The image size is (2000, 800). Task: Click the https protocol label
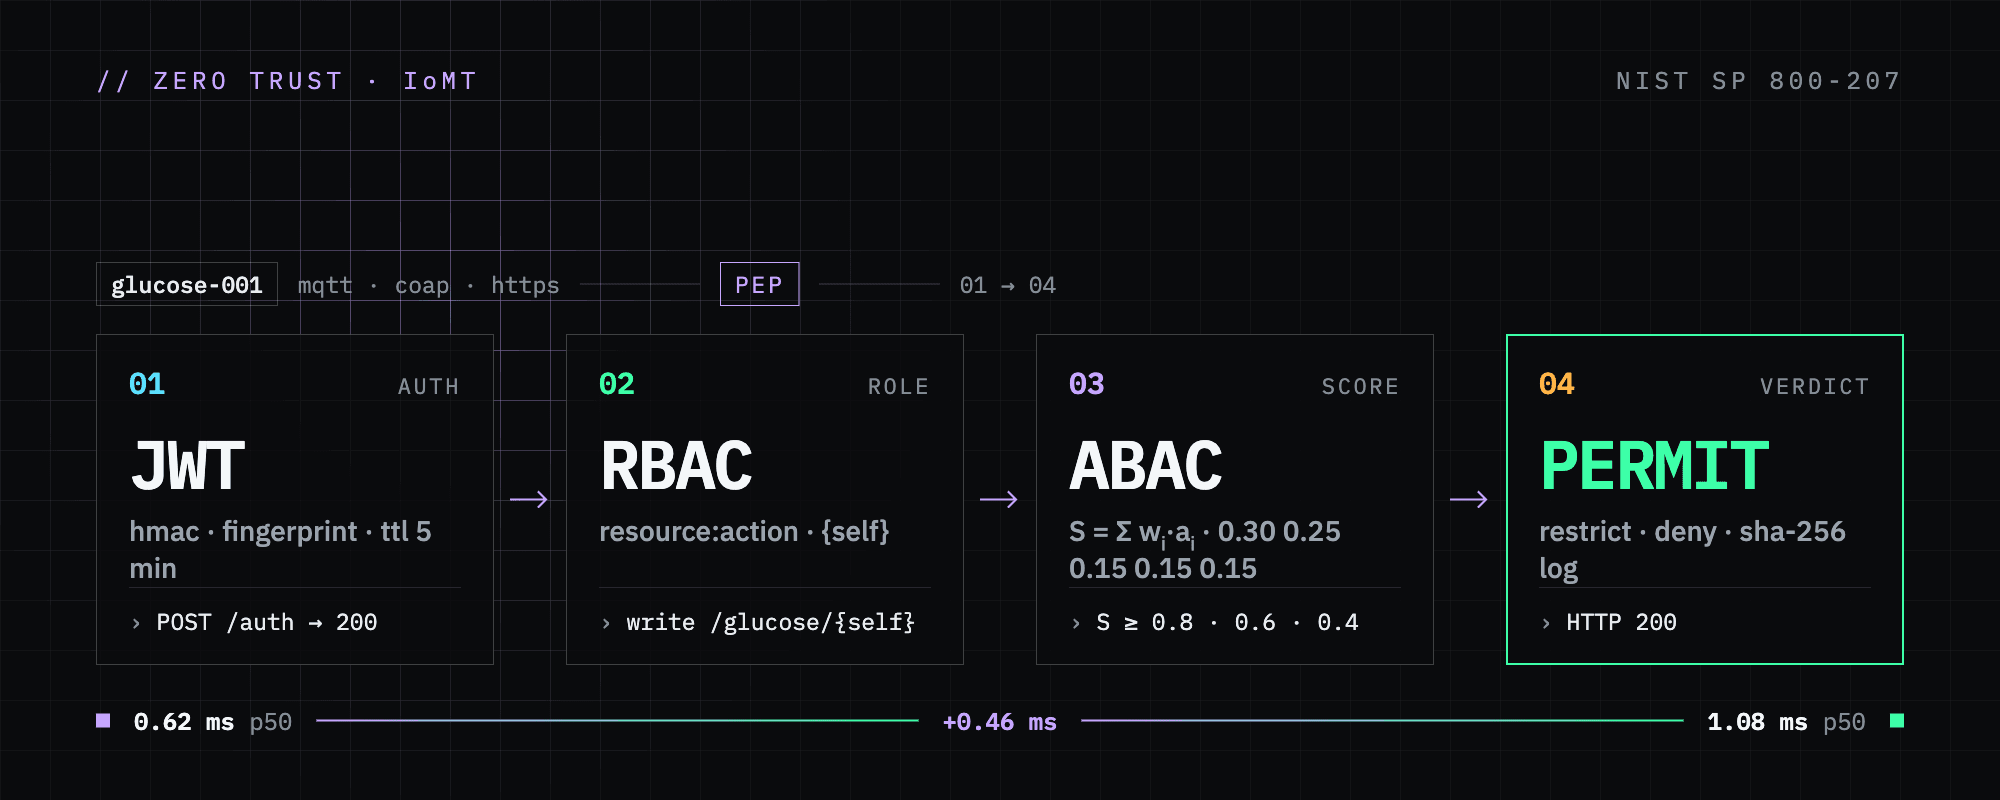(x=525, y=285)
